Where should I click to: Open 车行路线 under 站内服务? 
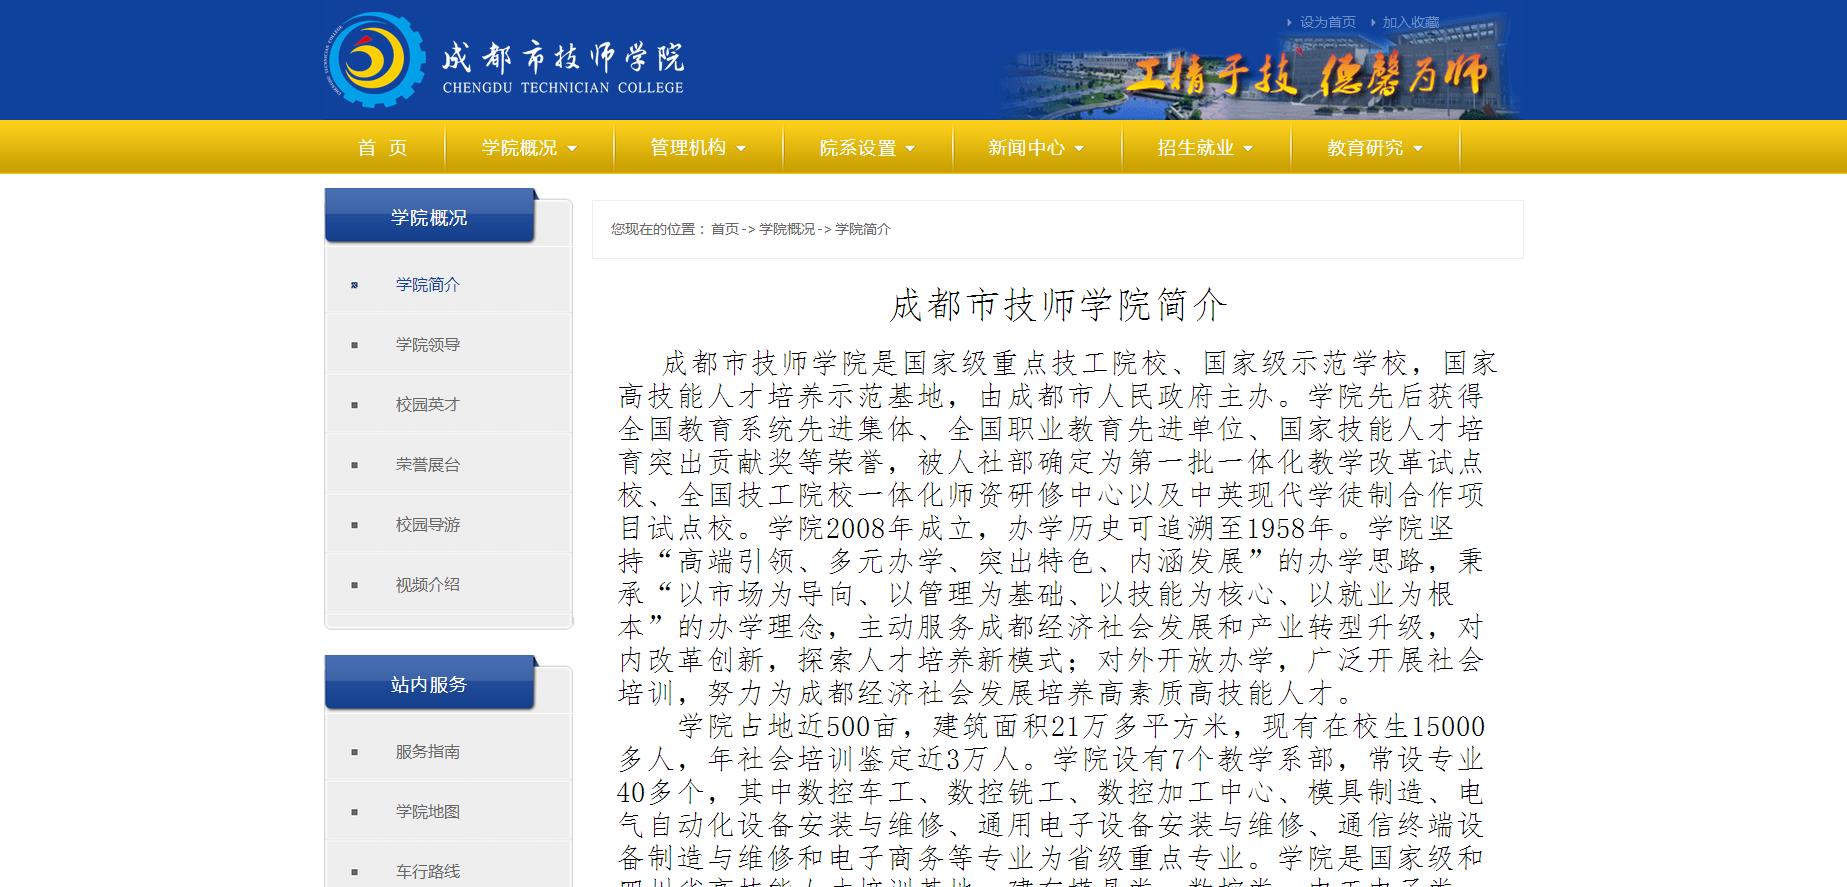(x=428, y=872)
